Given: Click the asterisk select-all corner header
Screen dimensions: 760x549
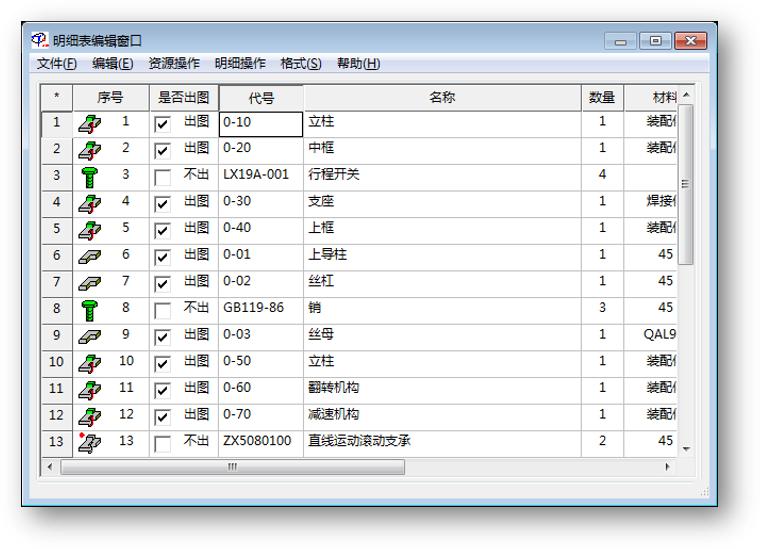Looking at the screenshot, I should coord(57,97).
